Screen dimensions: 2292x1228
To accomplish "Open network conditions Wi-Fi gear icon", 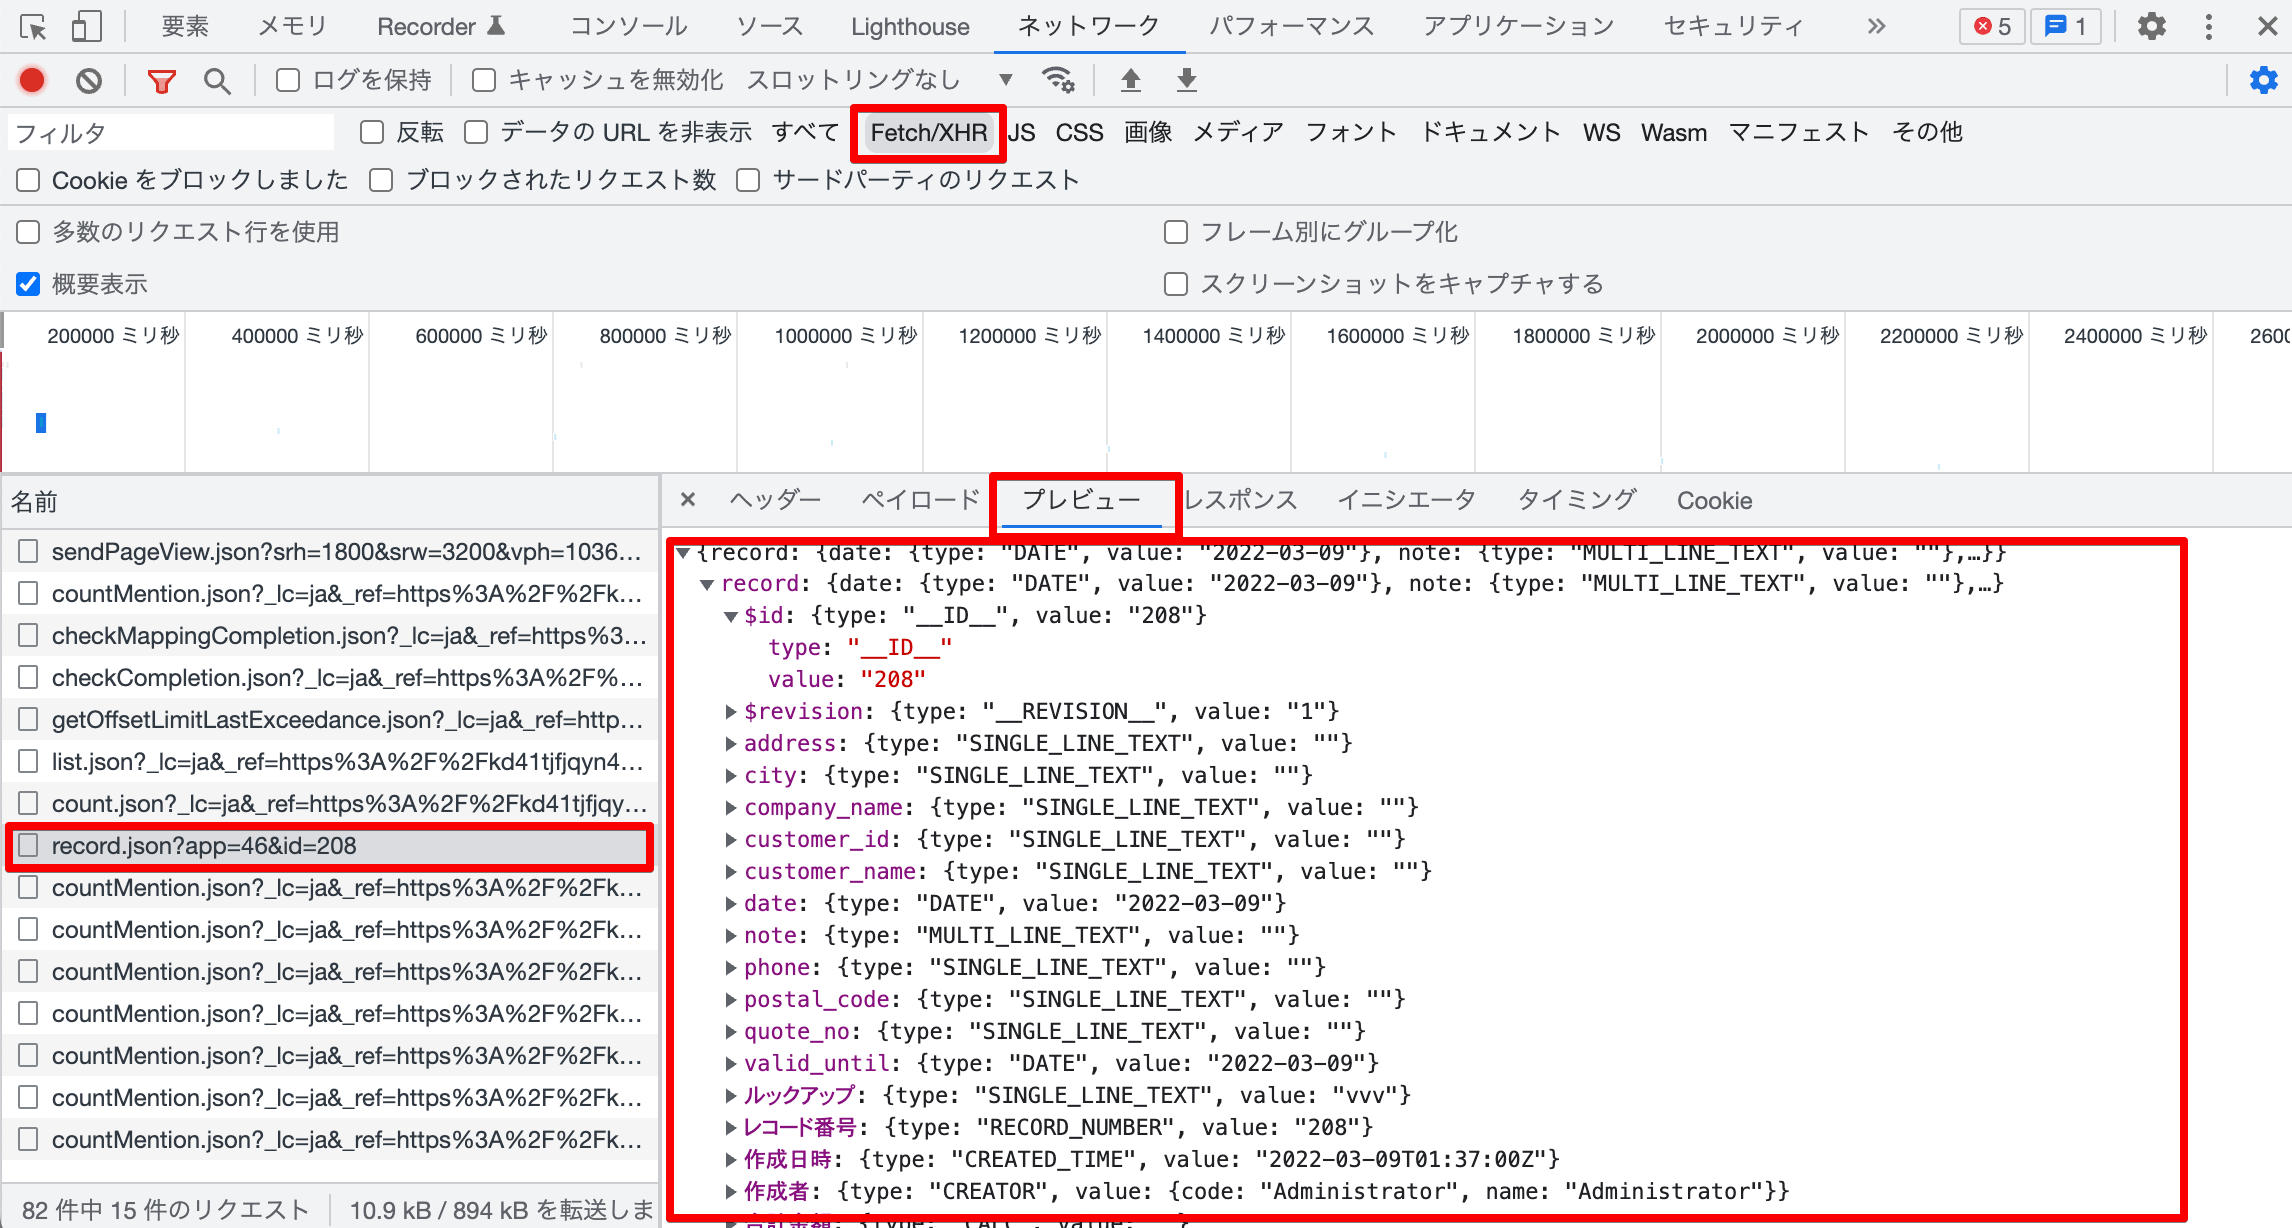I will point(1058,80).
